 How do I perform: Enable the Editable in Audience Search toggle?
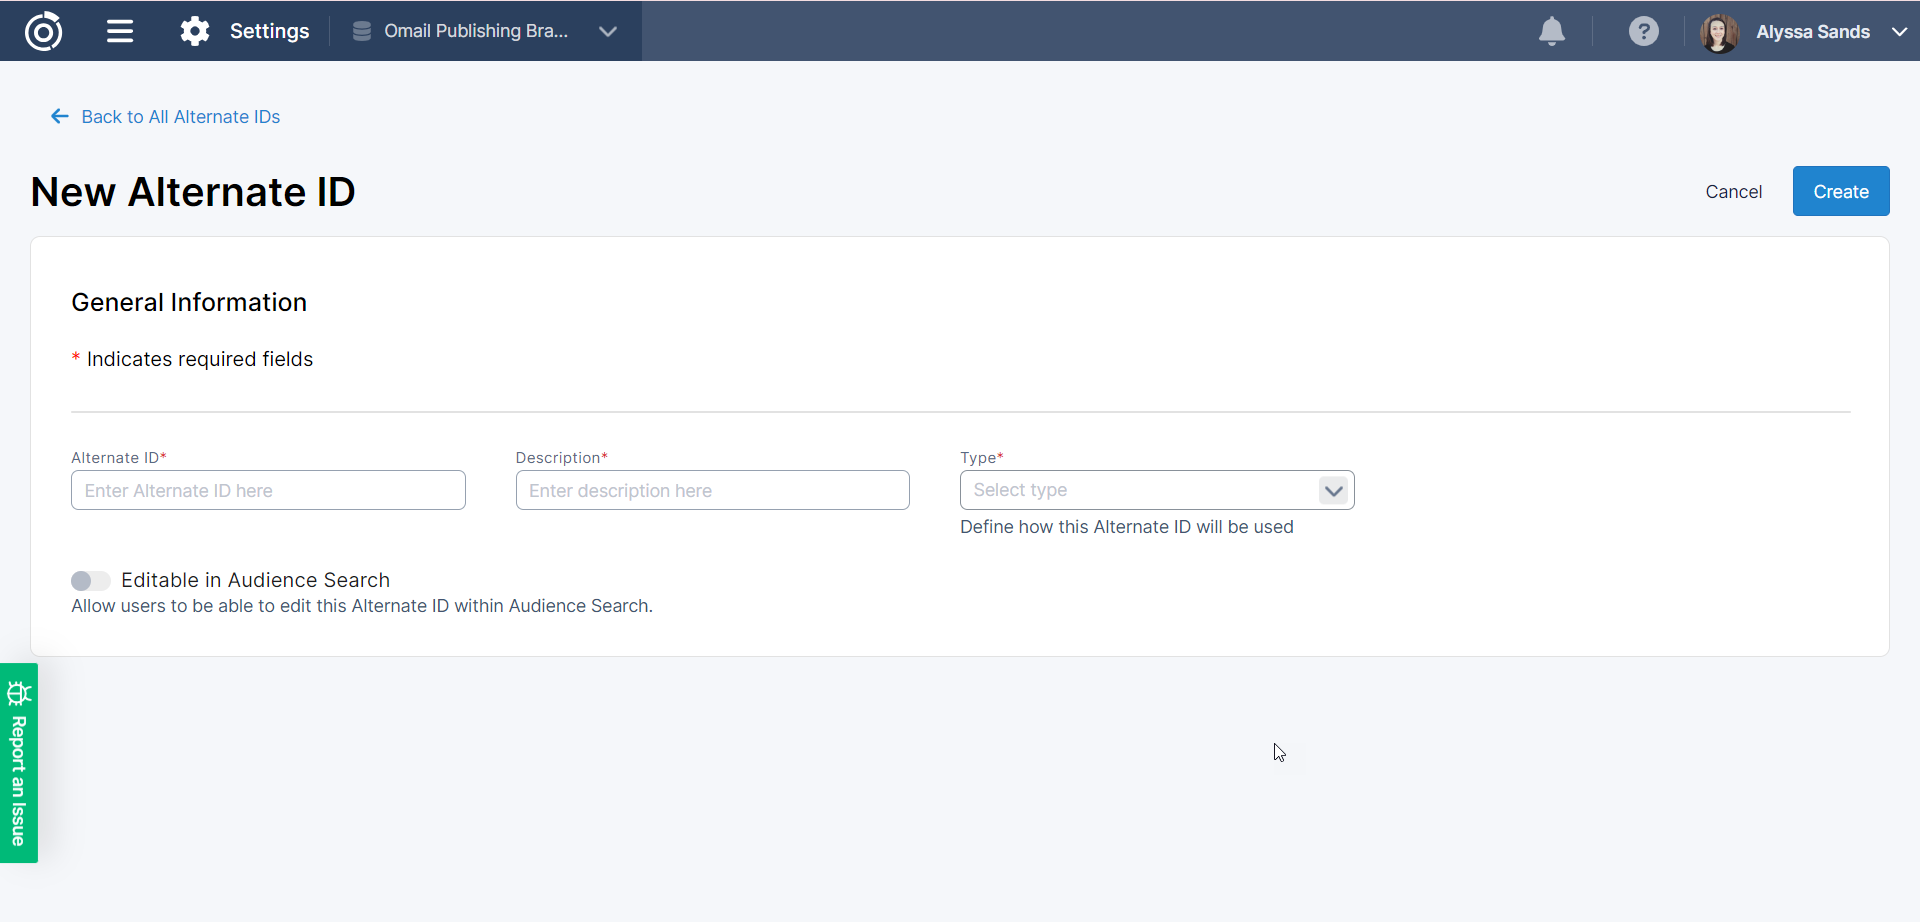coord(90,581)
